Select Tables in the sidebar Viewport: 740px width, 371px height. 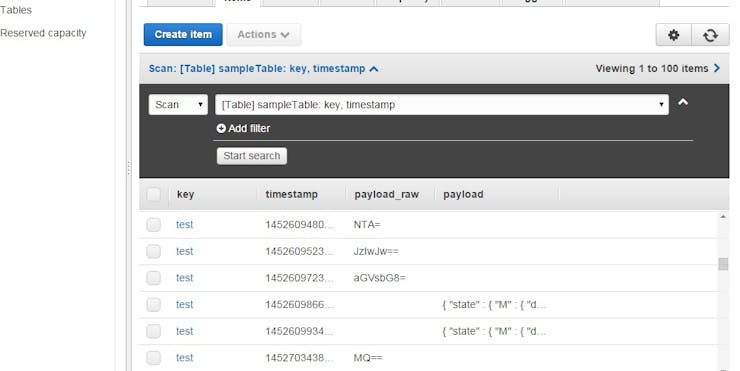pos(16,10)
